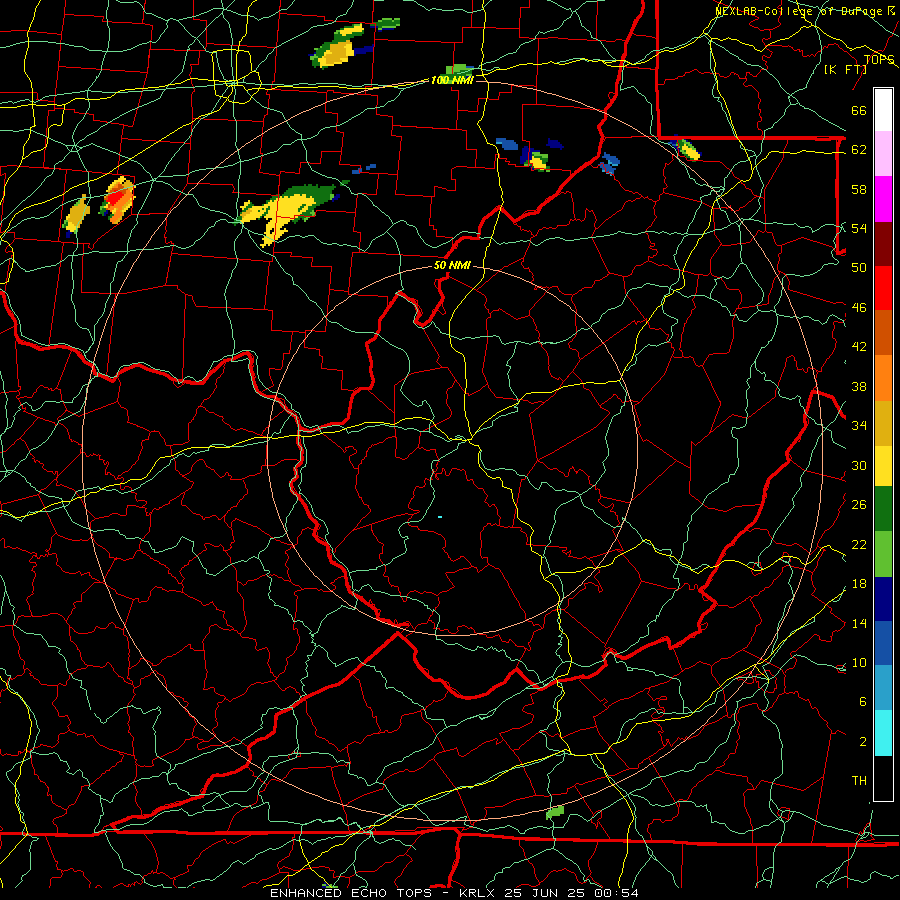Select the dark green 26 kft legend swatch
This screenshot has width=900, height=900.
(883, 509)
